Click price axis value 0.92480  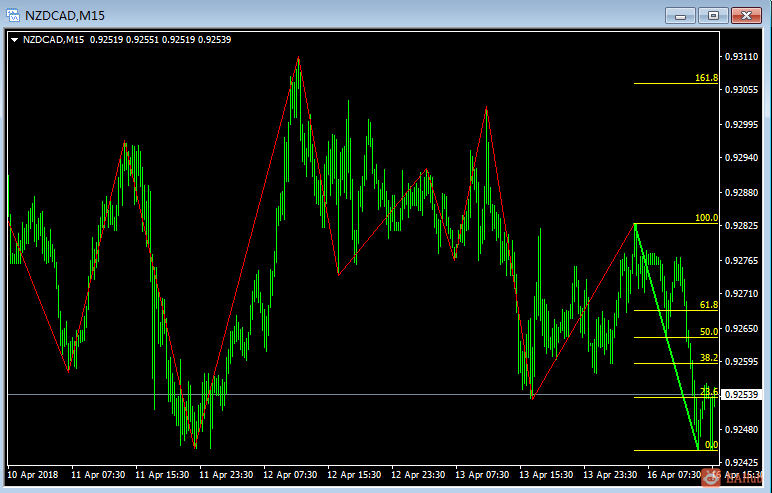741,429
